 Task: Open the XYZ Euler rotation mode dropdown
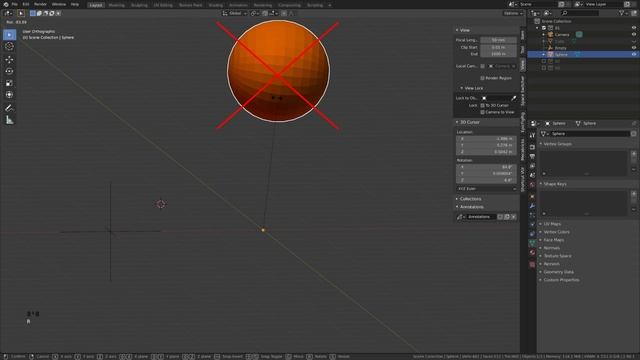pos(487,189)
